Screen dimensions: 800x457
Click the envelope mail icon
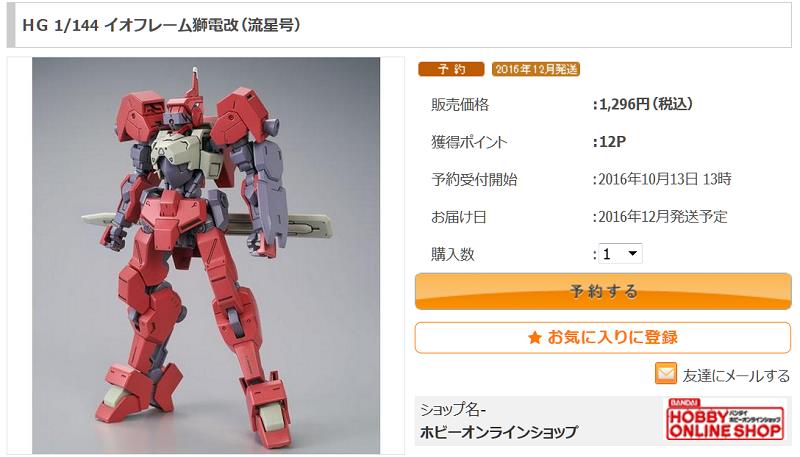pos(666,374)
